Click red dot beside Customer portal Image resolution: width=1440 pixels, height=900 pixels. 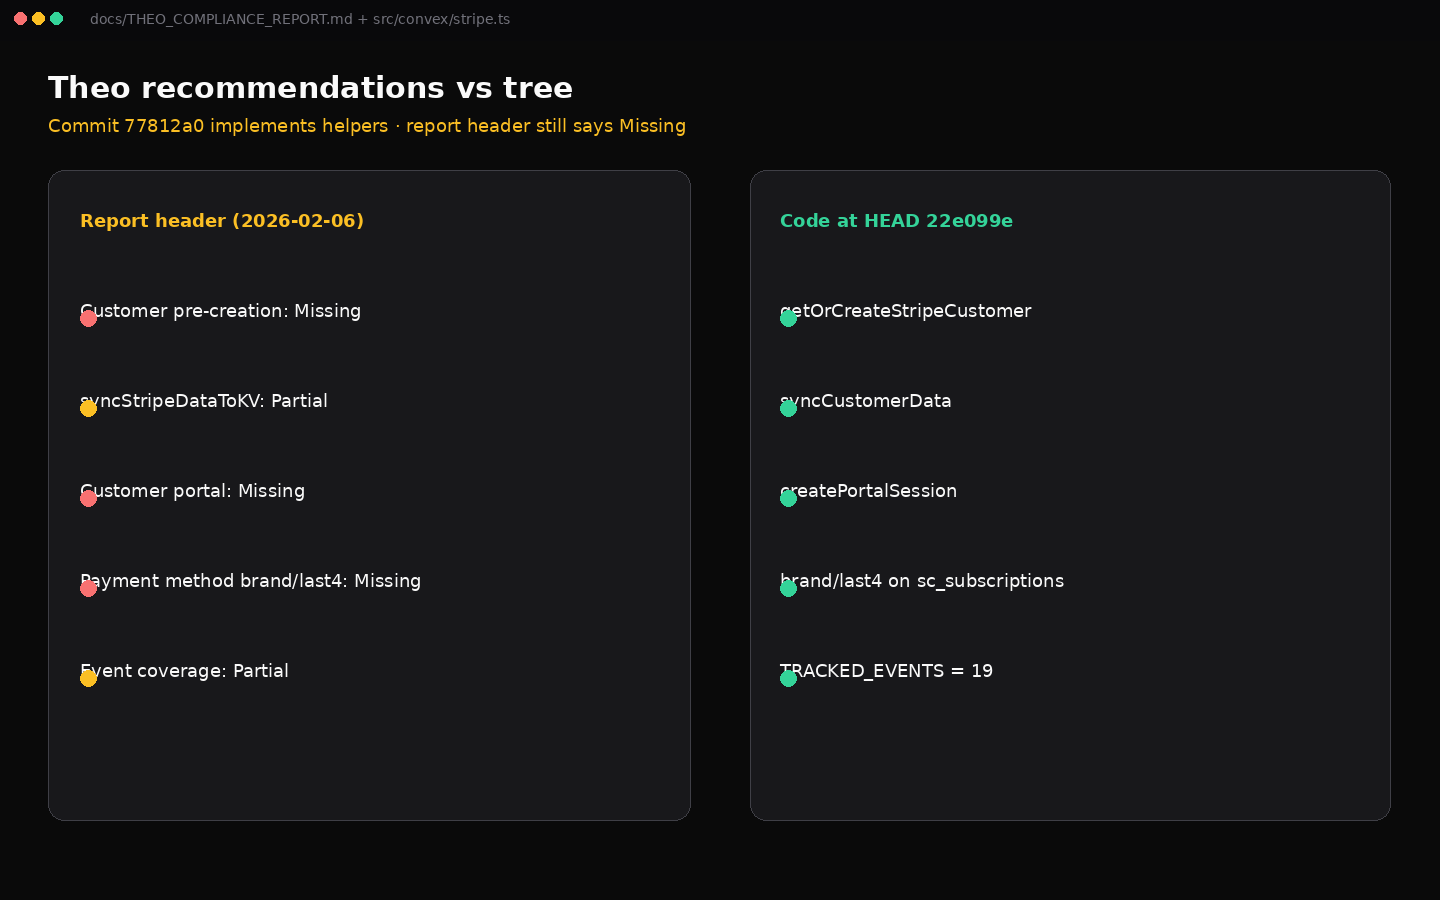(x=88, y=498)
